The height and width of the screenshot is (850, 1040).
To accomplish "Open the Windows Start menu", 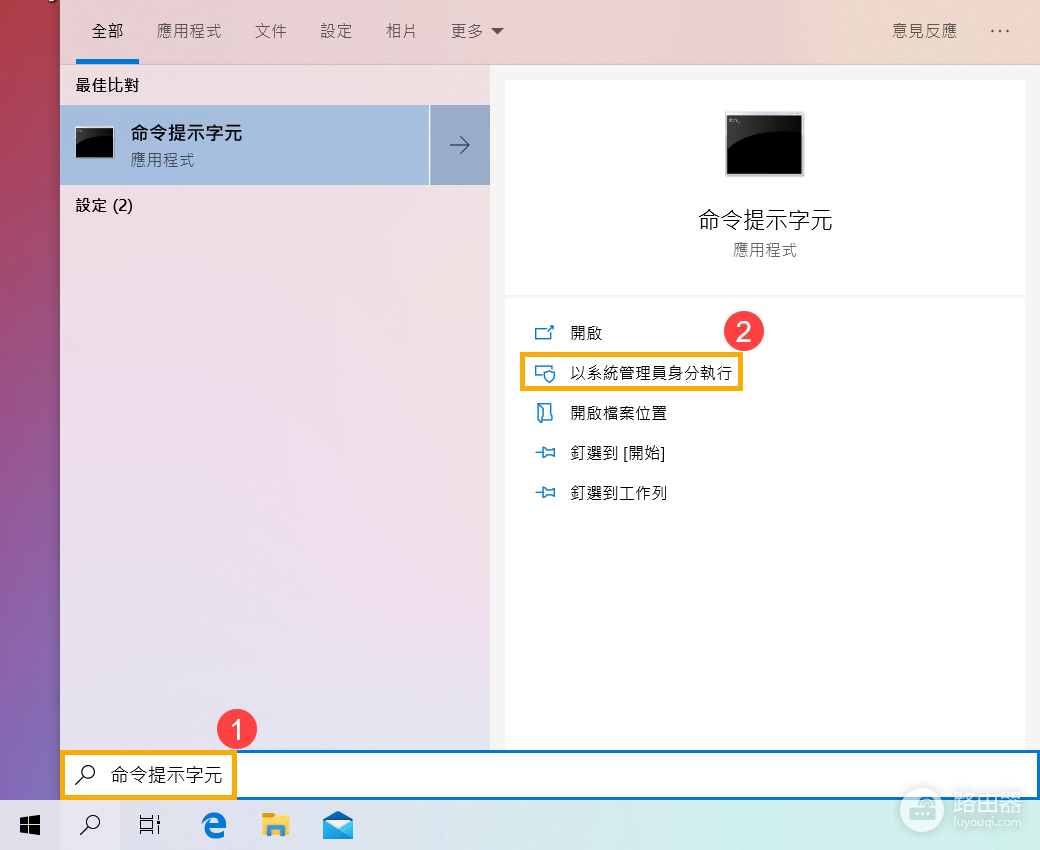I will (30, 825).
